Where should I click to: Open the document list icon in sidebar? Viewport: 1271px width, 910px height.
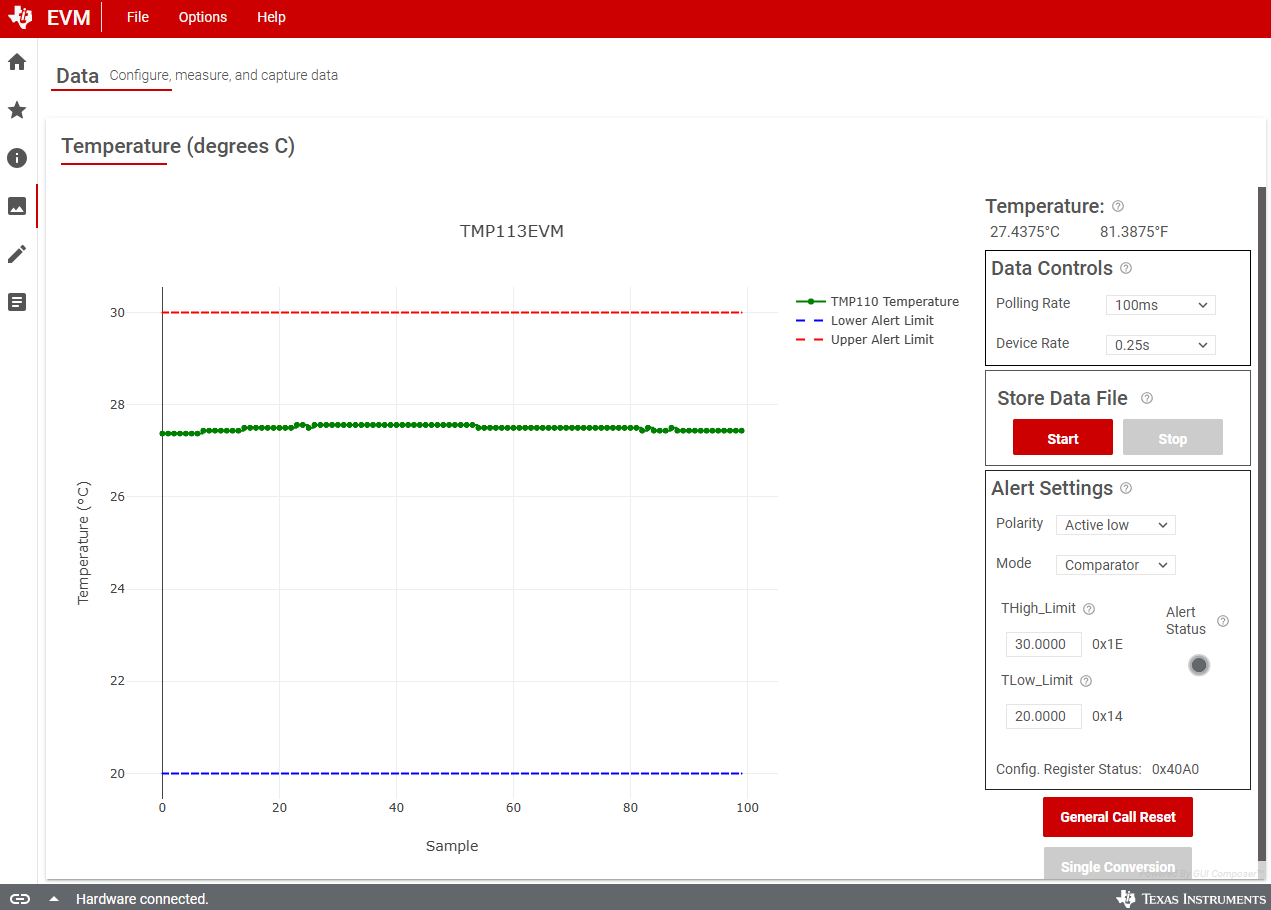click(x=17, y=302)
